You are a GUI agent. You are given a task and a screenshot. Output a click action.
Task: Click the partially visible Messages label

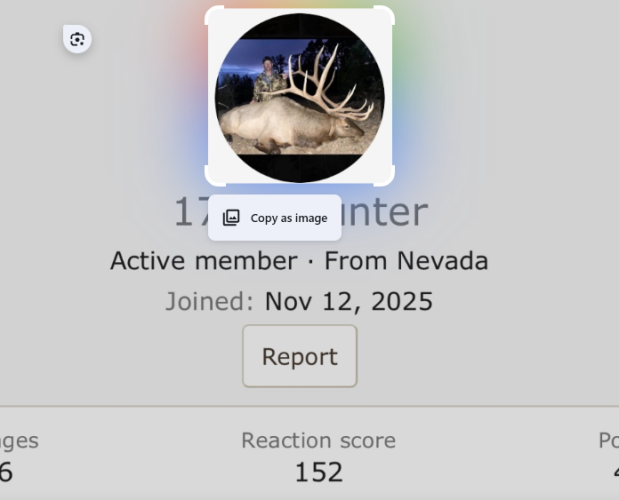[19, 441]
